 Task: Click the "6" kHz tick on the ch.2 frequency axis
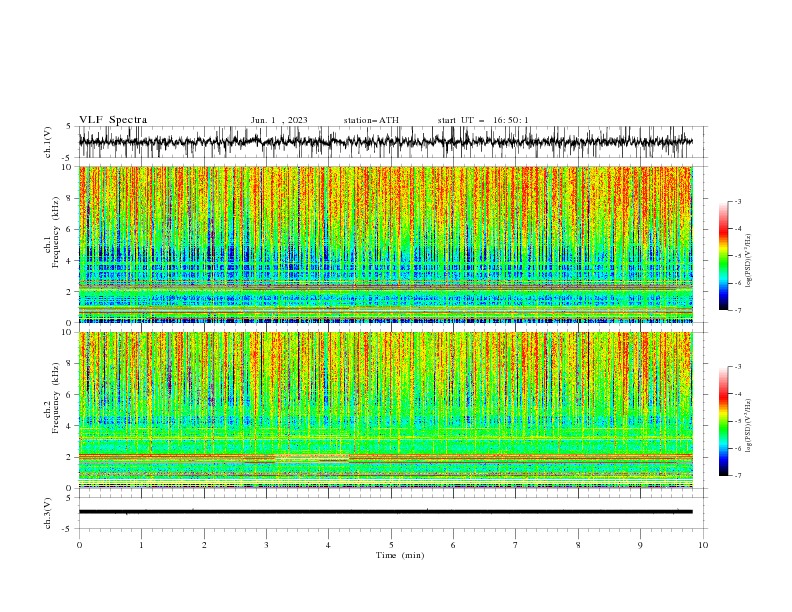(x=70, y=395)
